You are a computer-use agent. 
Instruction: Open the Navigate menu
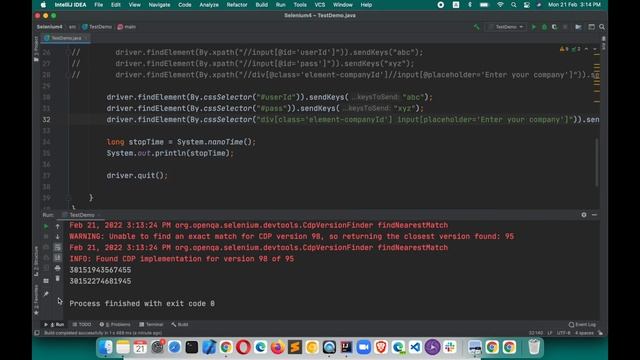point(159,5)
